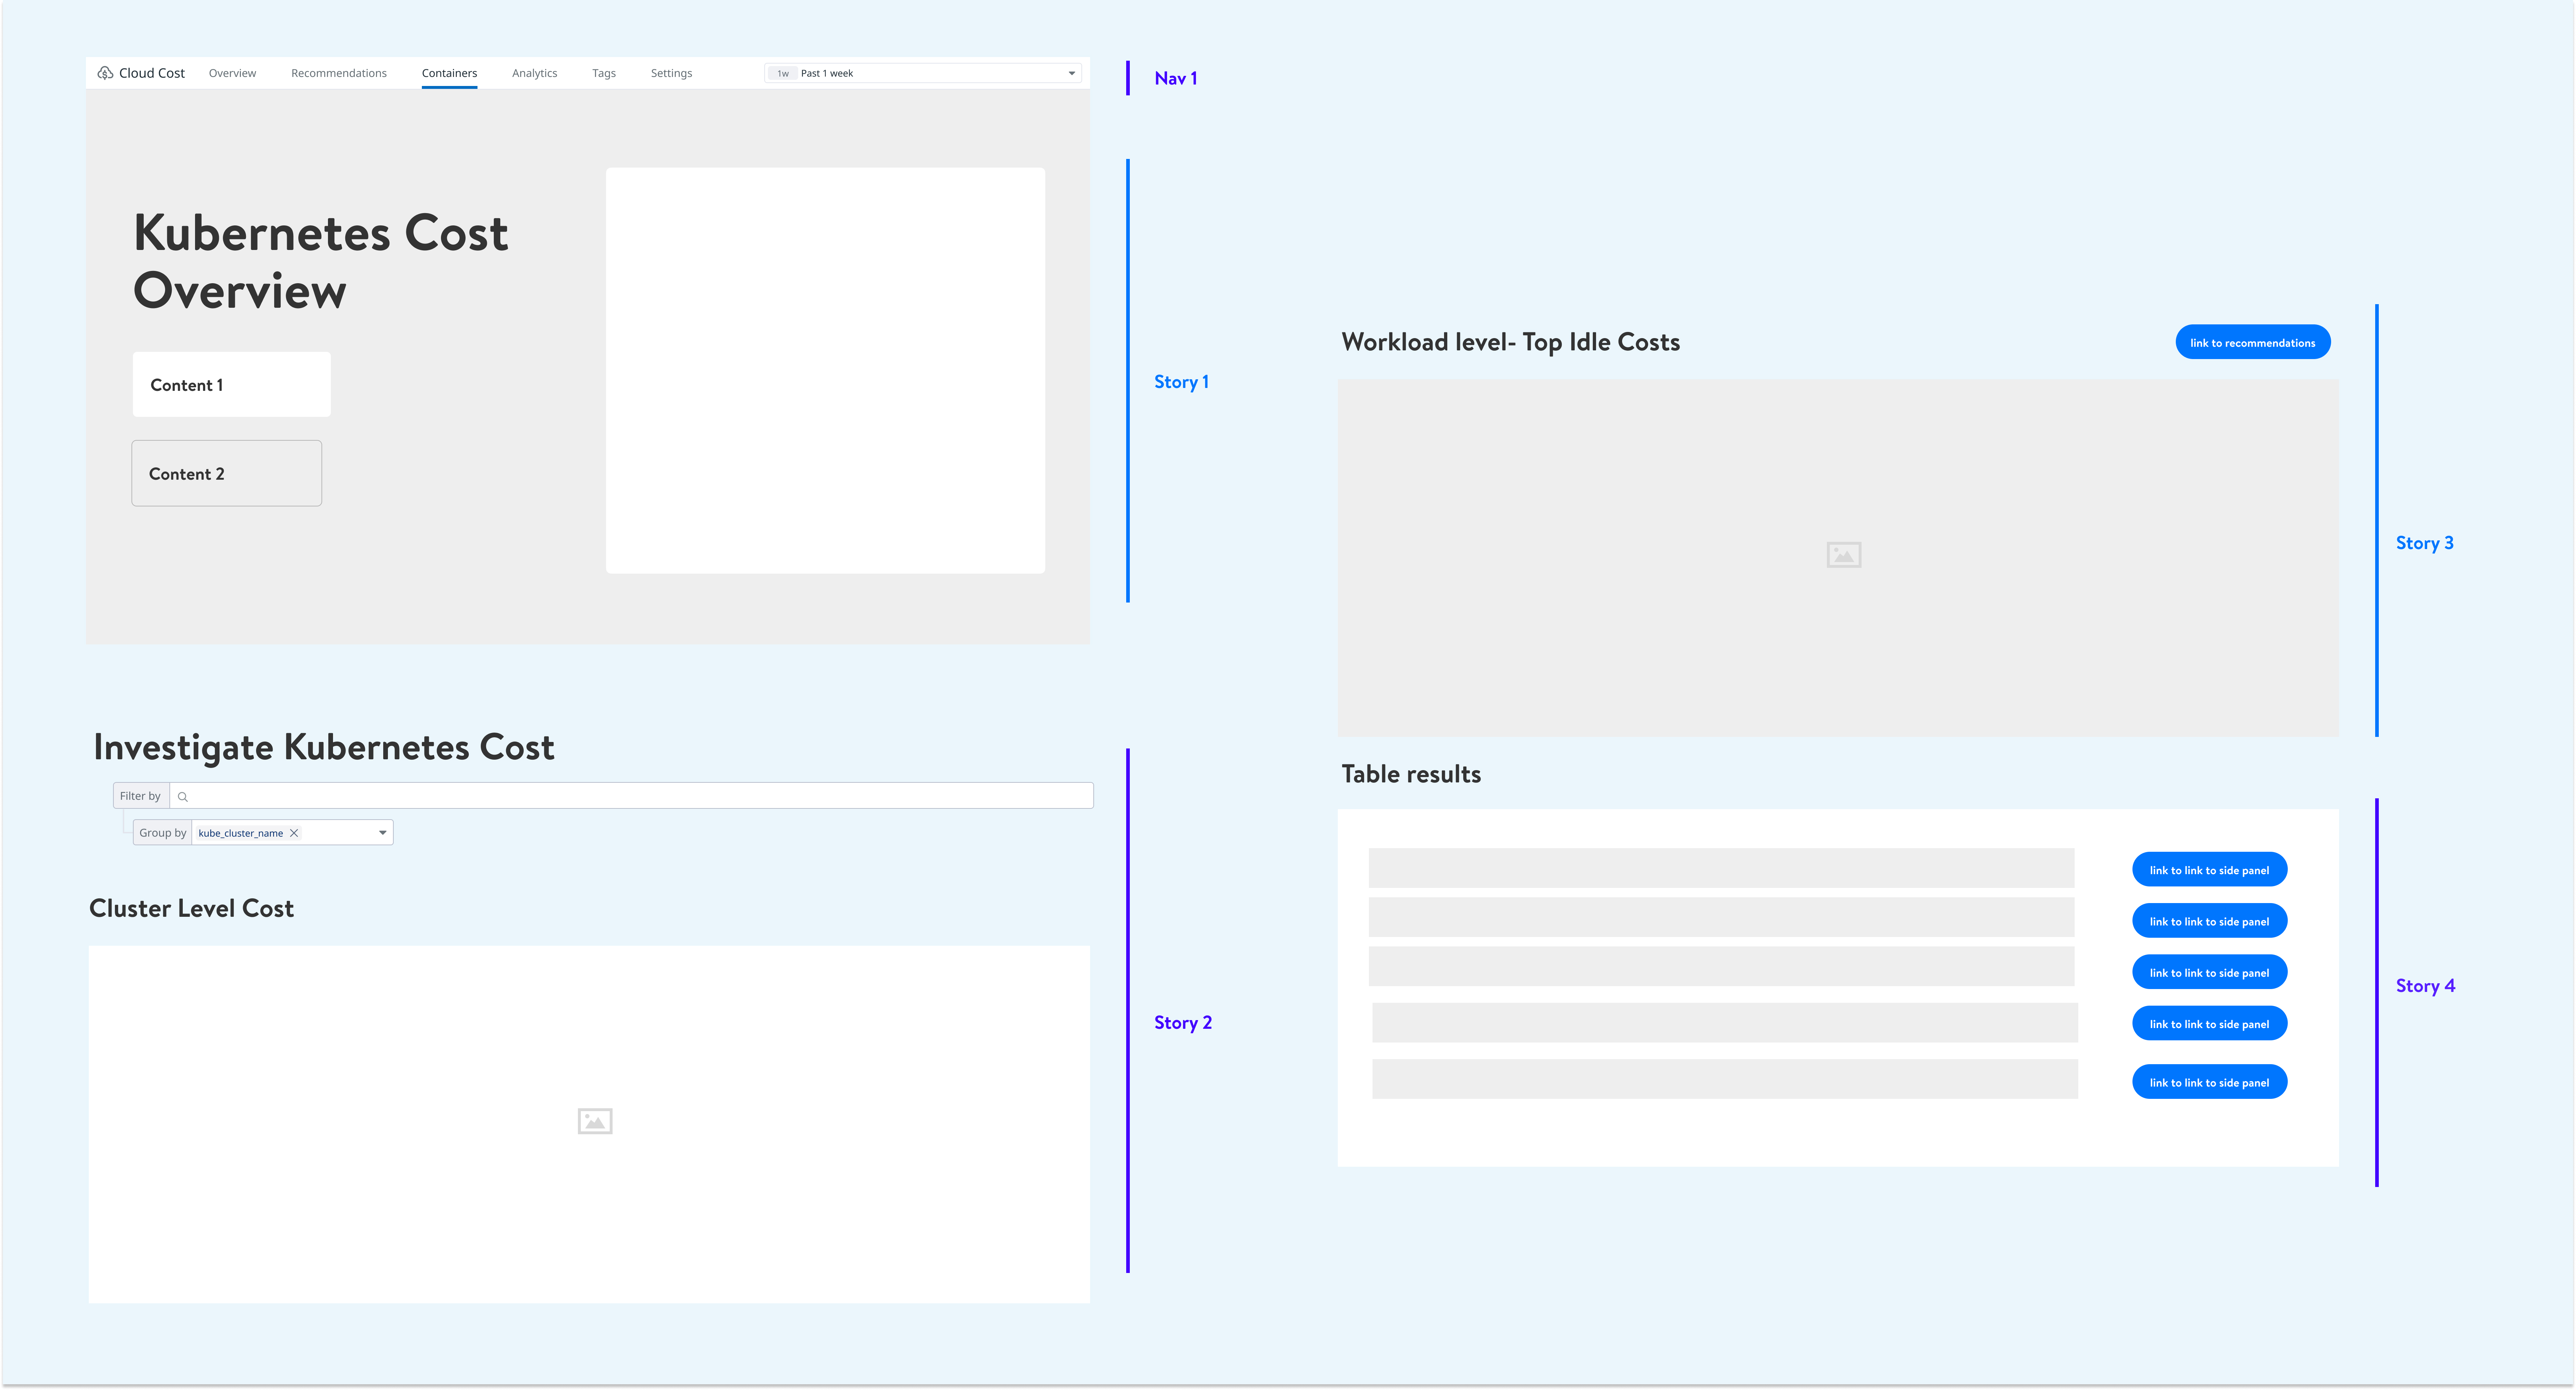Click the Cluster Level Cost image placeholder icon
The height and width of the screenshot is (1390, 2576).
(595, 1121)
